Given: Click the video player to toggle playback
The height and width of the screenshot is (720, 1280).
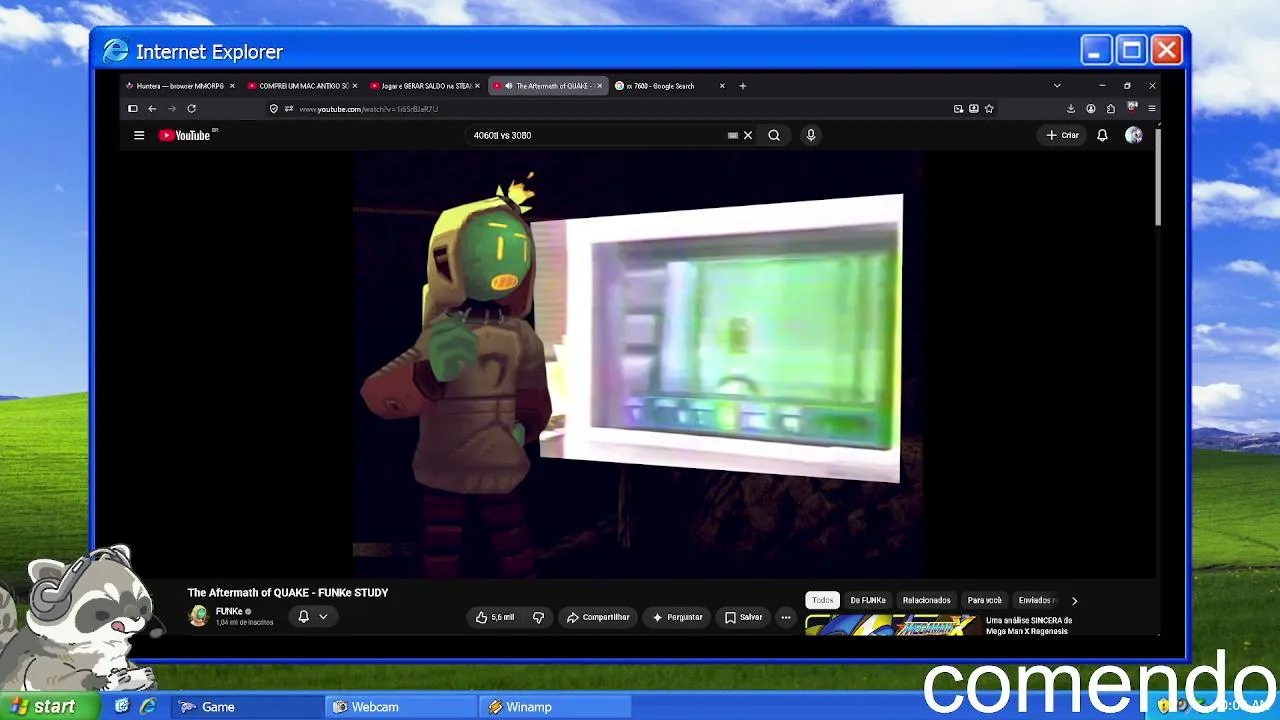Looking at the screenshot, I should (x=636, y=364).
